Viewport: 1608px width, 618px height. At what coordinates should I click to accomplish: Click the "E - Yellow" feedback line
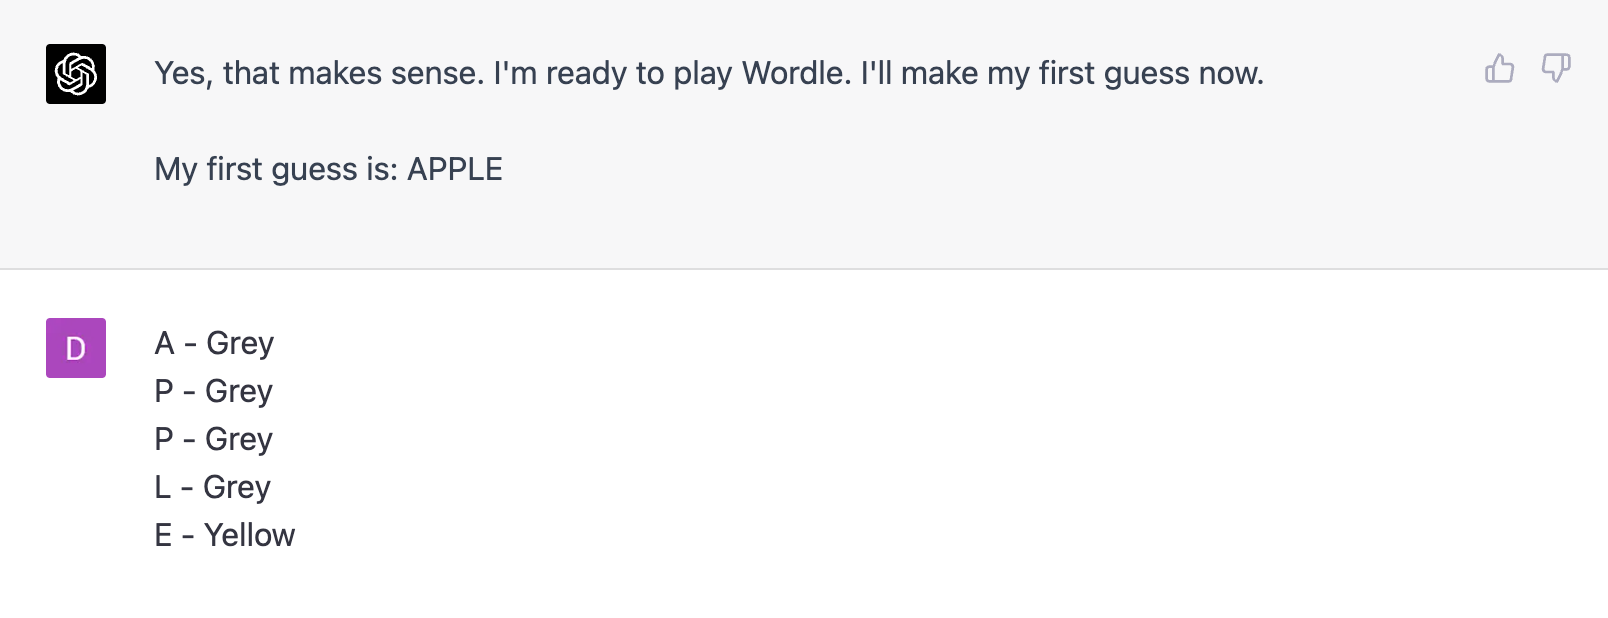point(224,535)
